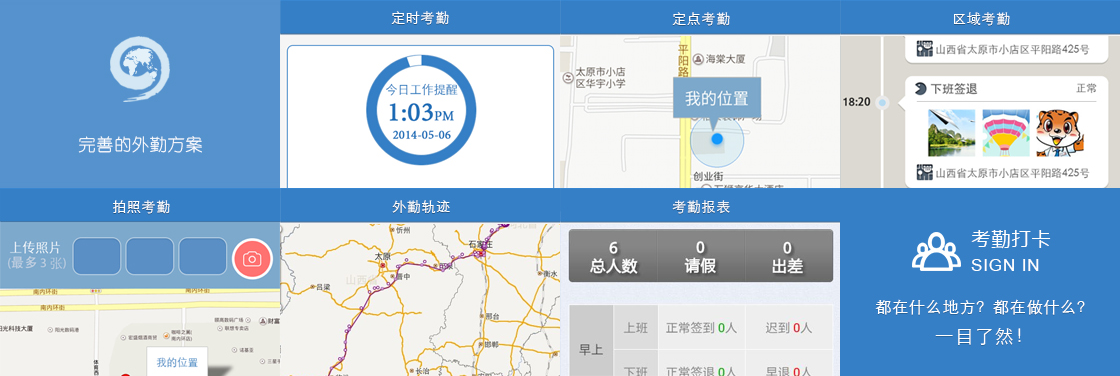
Task: Select the blue location dot on map
Action: pos(717,139)
